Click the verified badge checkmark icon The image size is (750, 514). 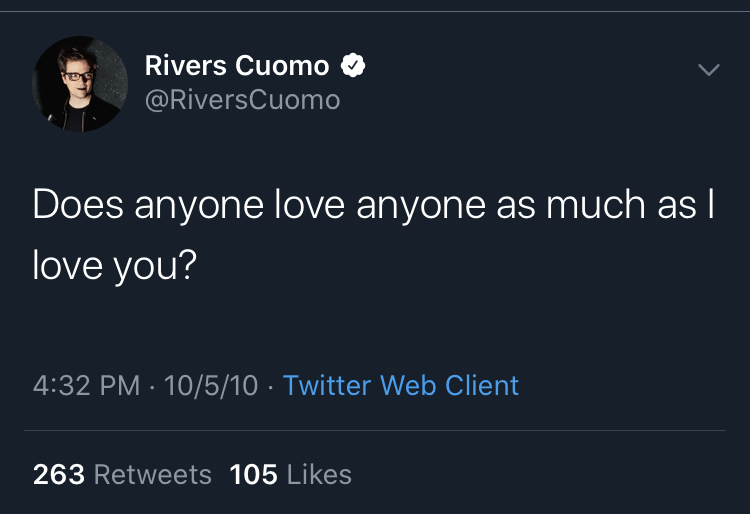click(x=354, y=67)
